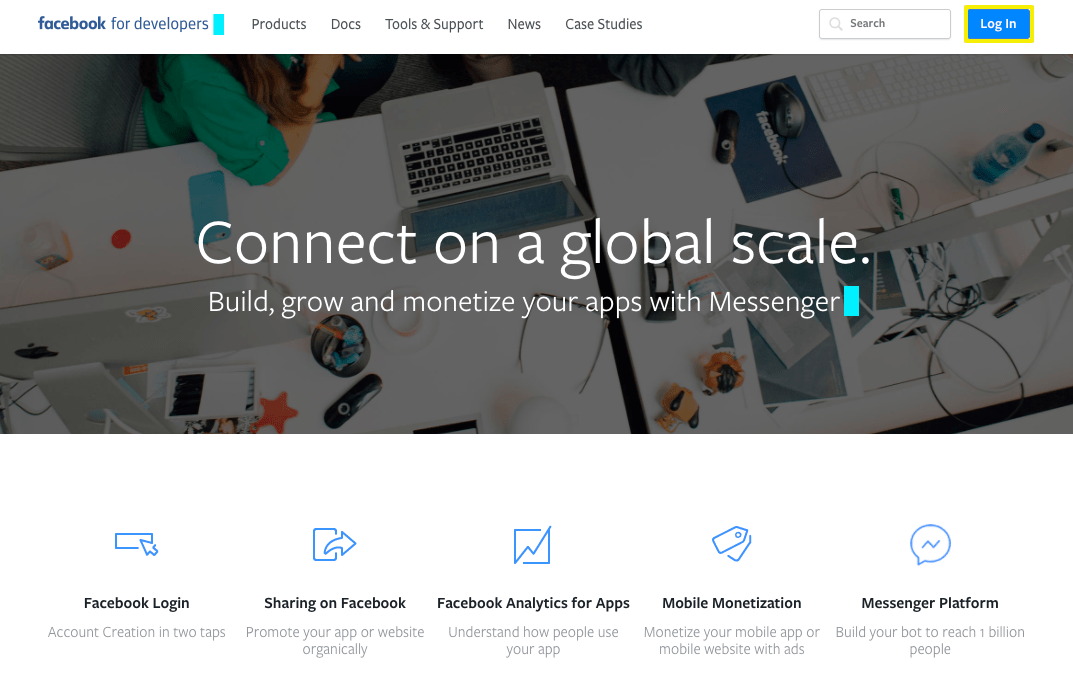Open the Facebook Login heading link
The image size is (1073, 673).
[x=136, y=603]
